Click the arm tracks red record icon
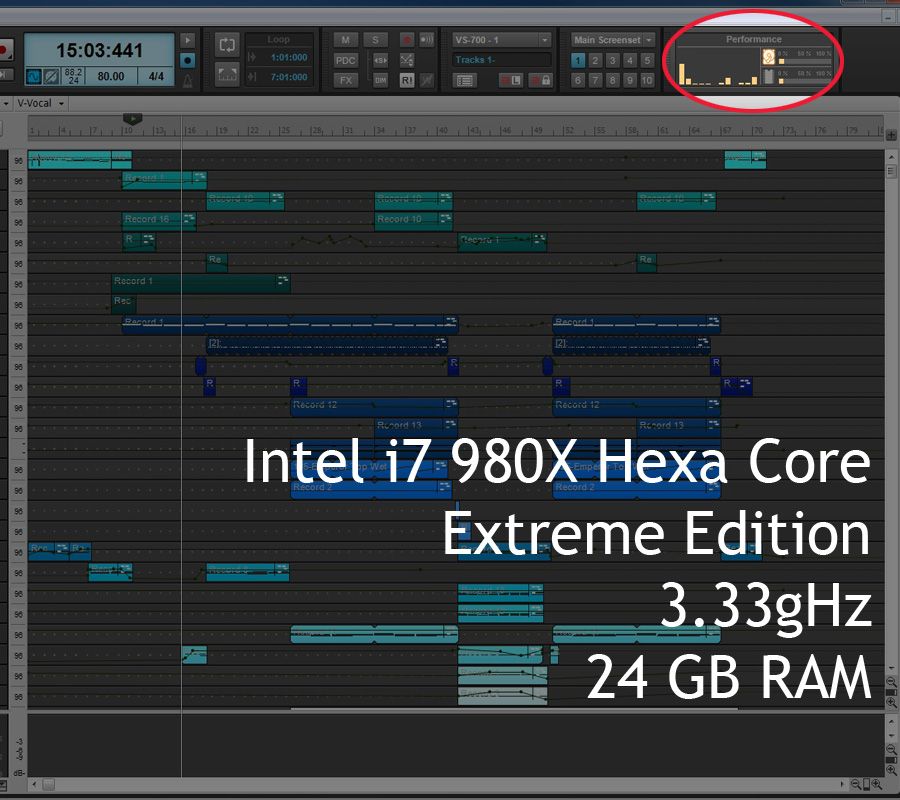This screenshot has width=900, height=800. tap(407, 40)
